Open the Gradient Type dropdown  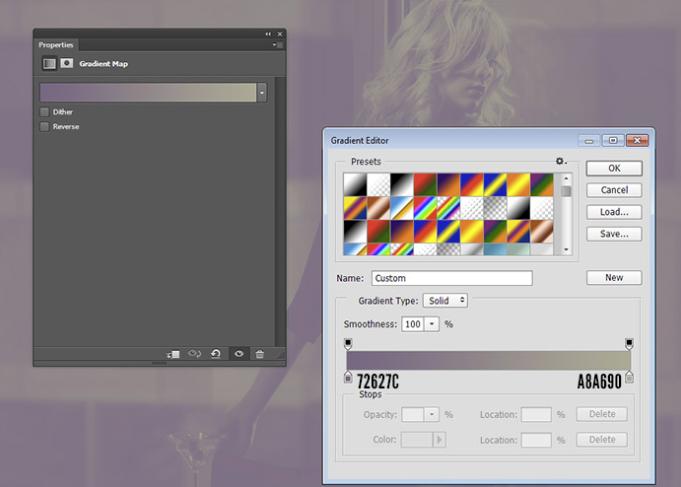click(x=445, y=300)
